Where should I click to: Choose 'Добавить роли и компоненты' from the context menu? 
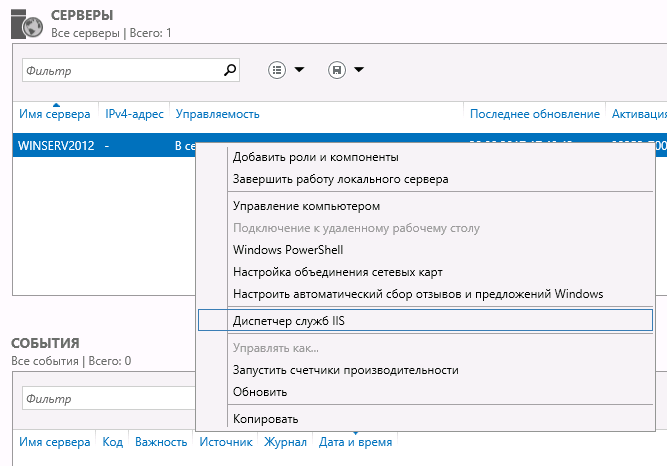coord(315,157)
